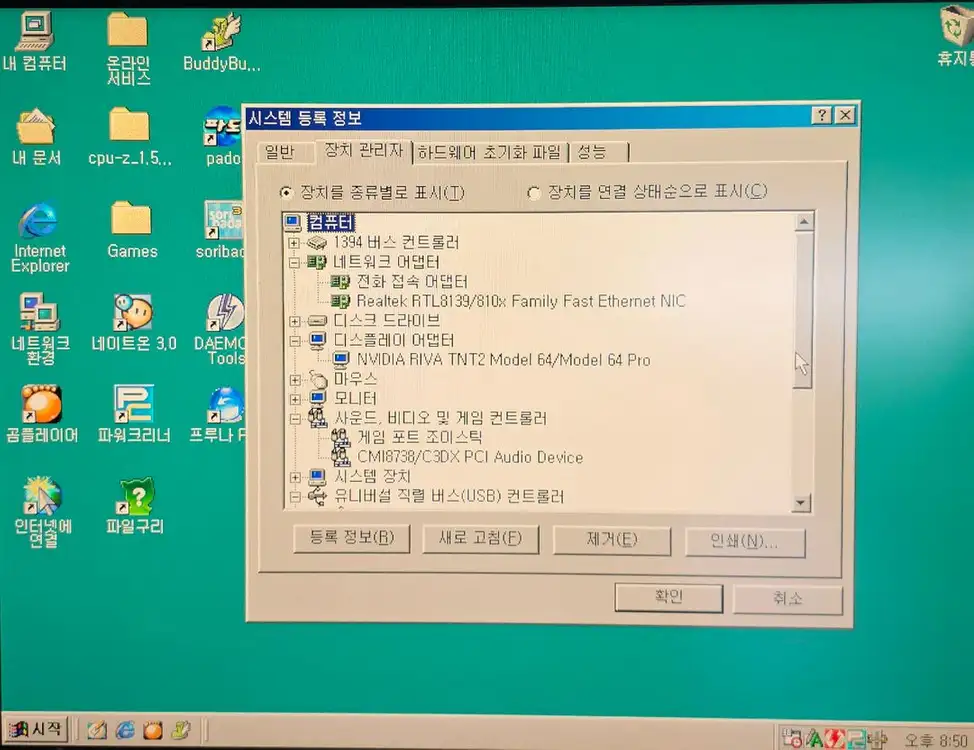Expand the 1394 버스 컨트롤러 node
The width and height of the screenshot is (974, 750).
(294, 243)
